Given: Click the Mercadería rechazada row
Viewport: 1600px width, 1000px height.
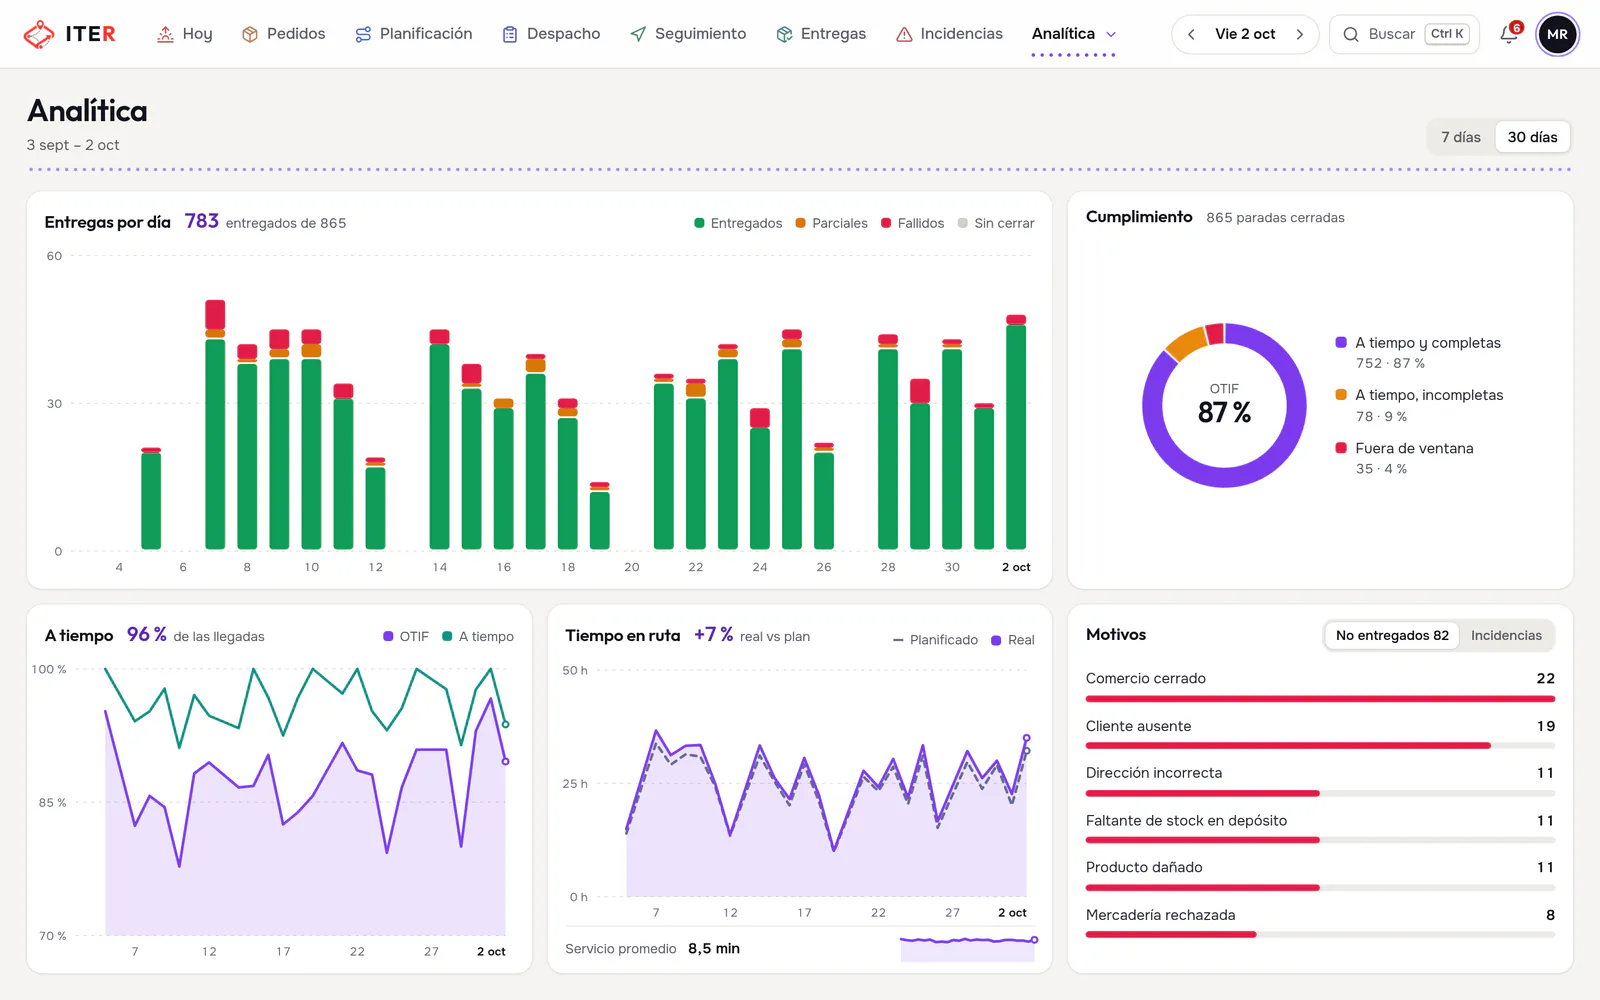Looking at the screenshot, I should coord(1320,923).
